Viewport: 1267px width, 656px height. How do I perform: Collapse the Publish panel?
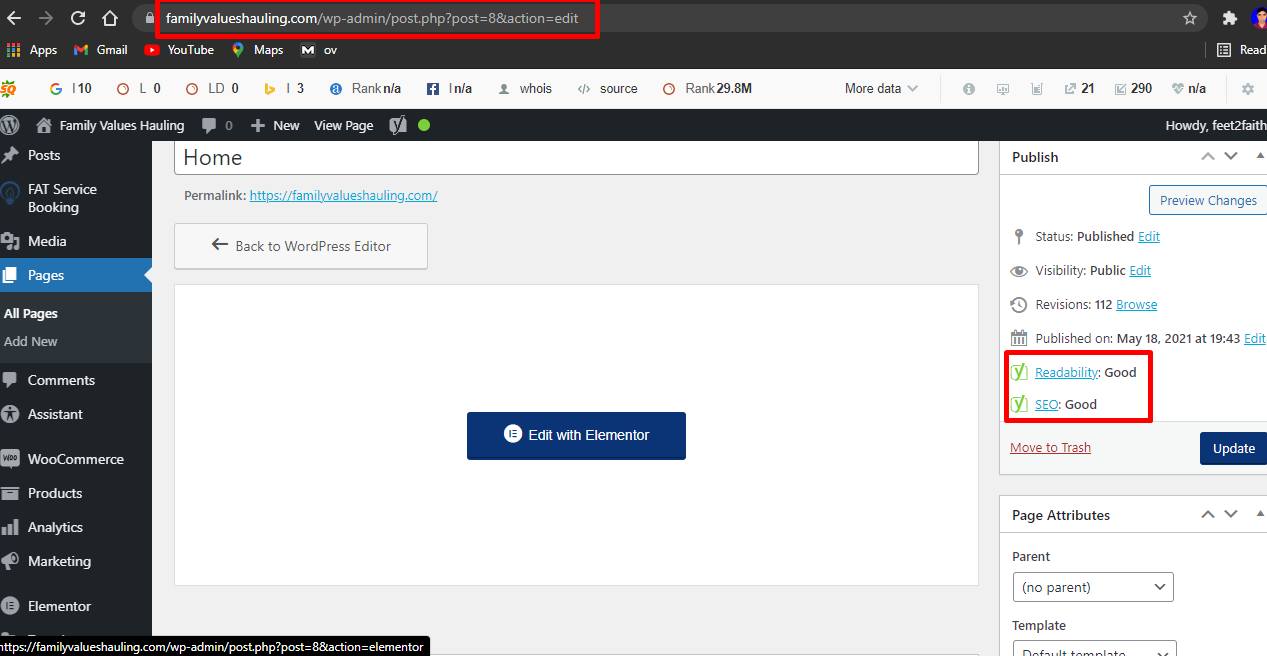click(x=1260, y=156)
